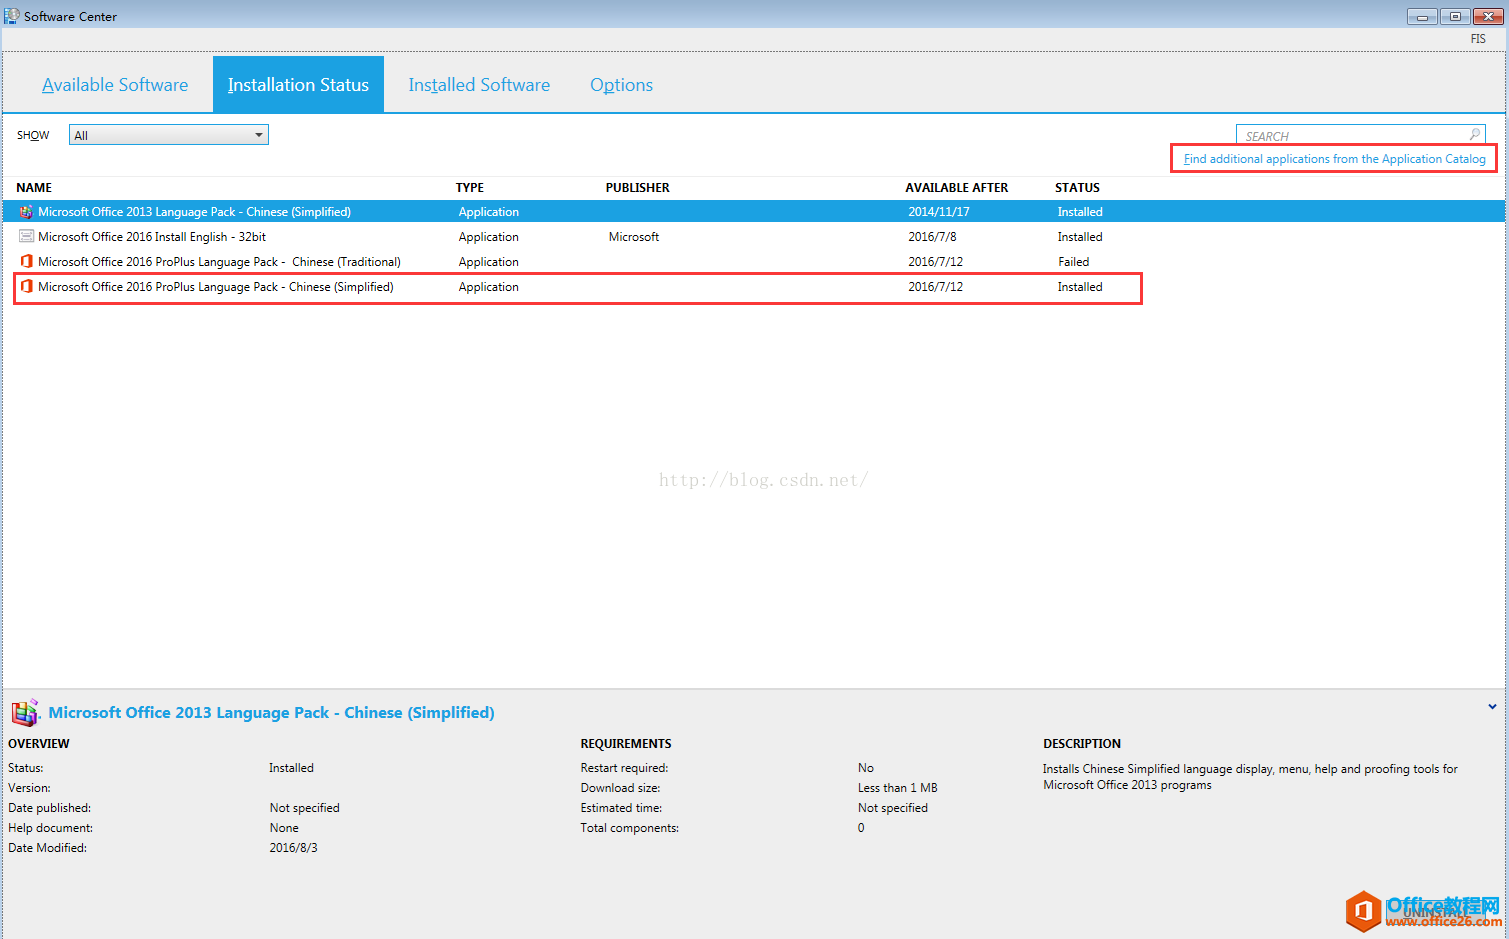
Task: Open the Show filter dropdown
Action: (x=168, y=135)
